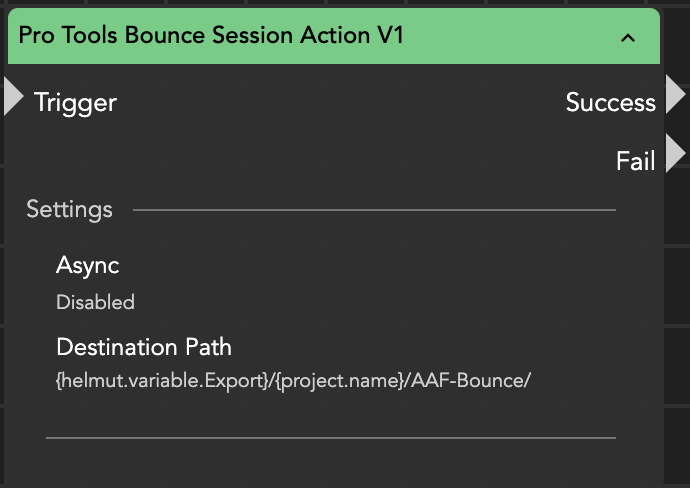Click the Fail output port triangle
690x488 pixels.
click(675, 154)
